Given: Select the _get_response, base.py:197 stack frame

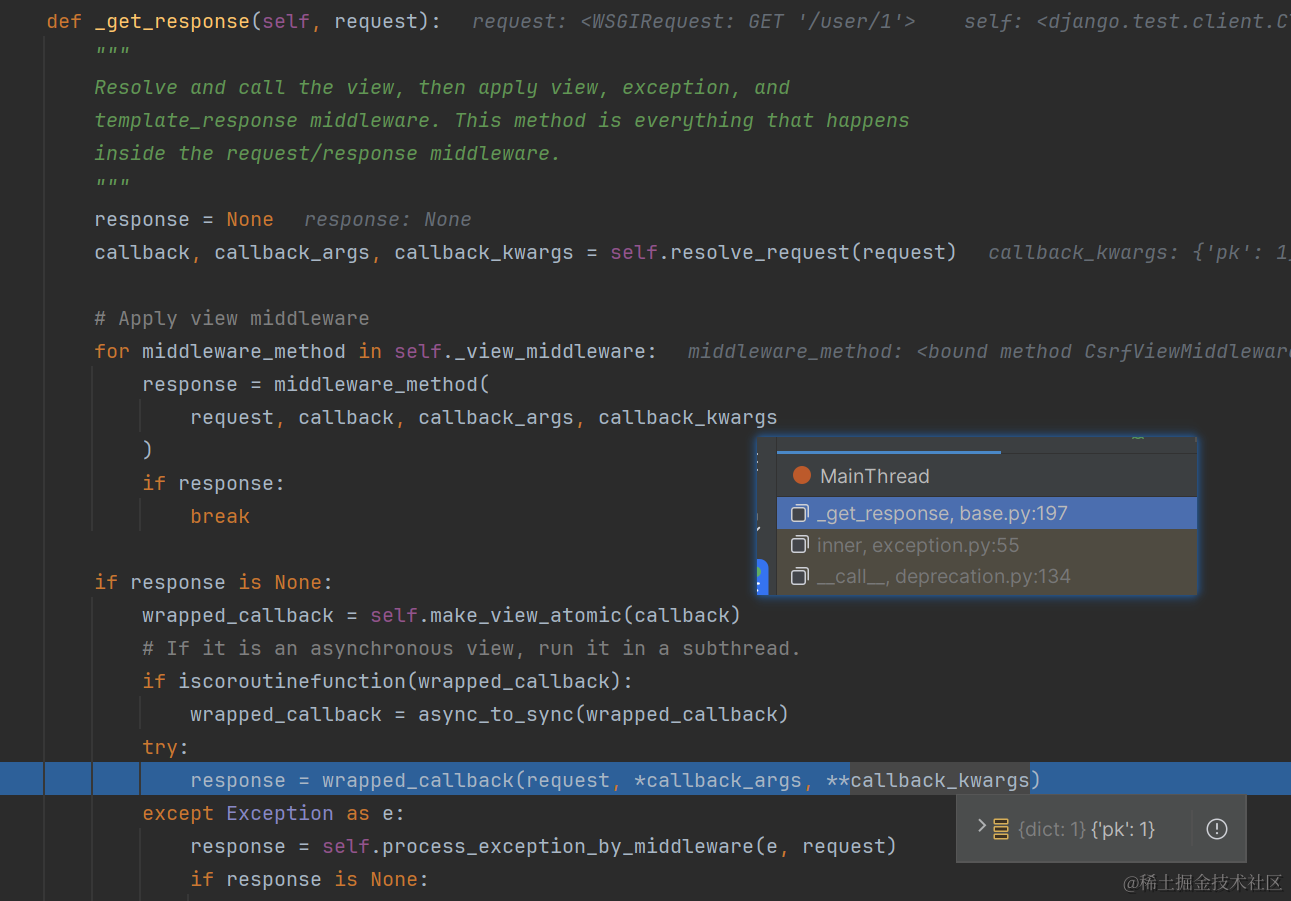Looking at the screenshot, I should point(986,513).
